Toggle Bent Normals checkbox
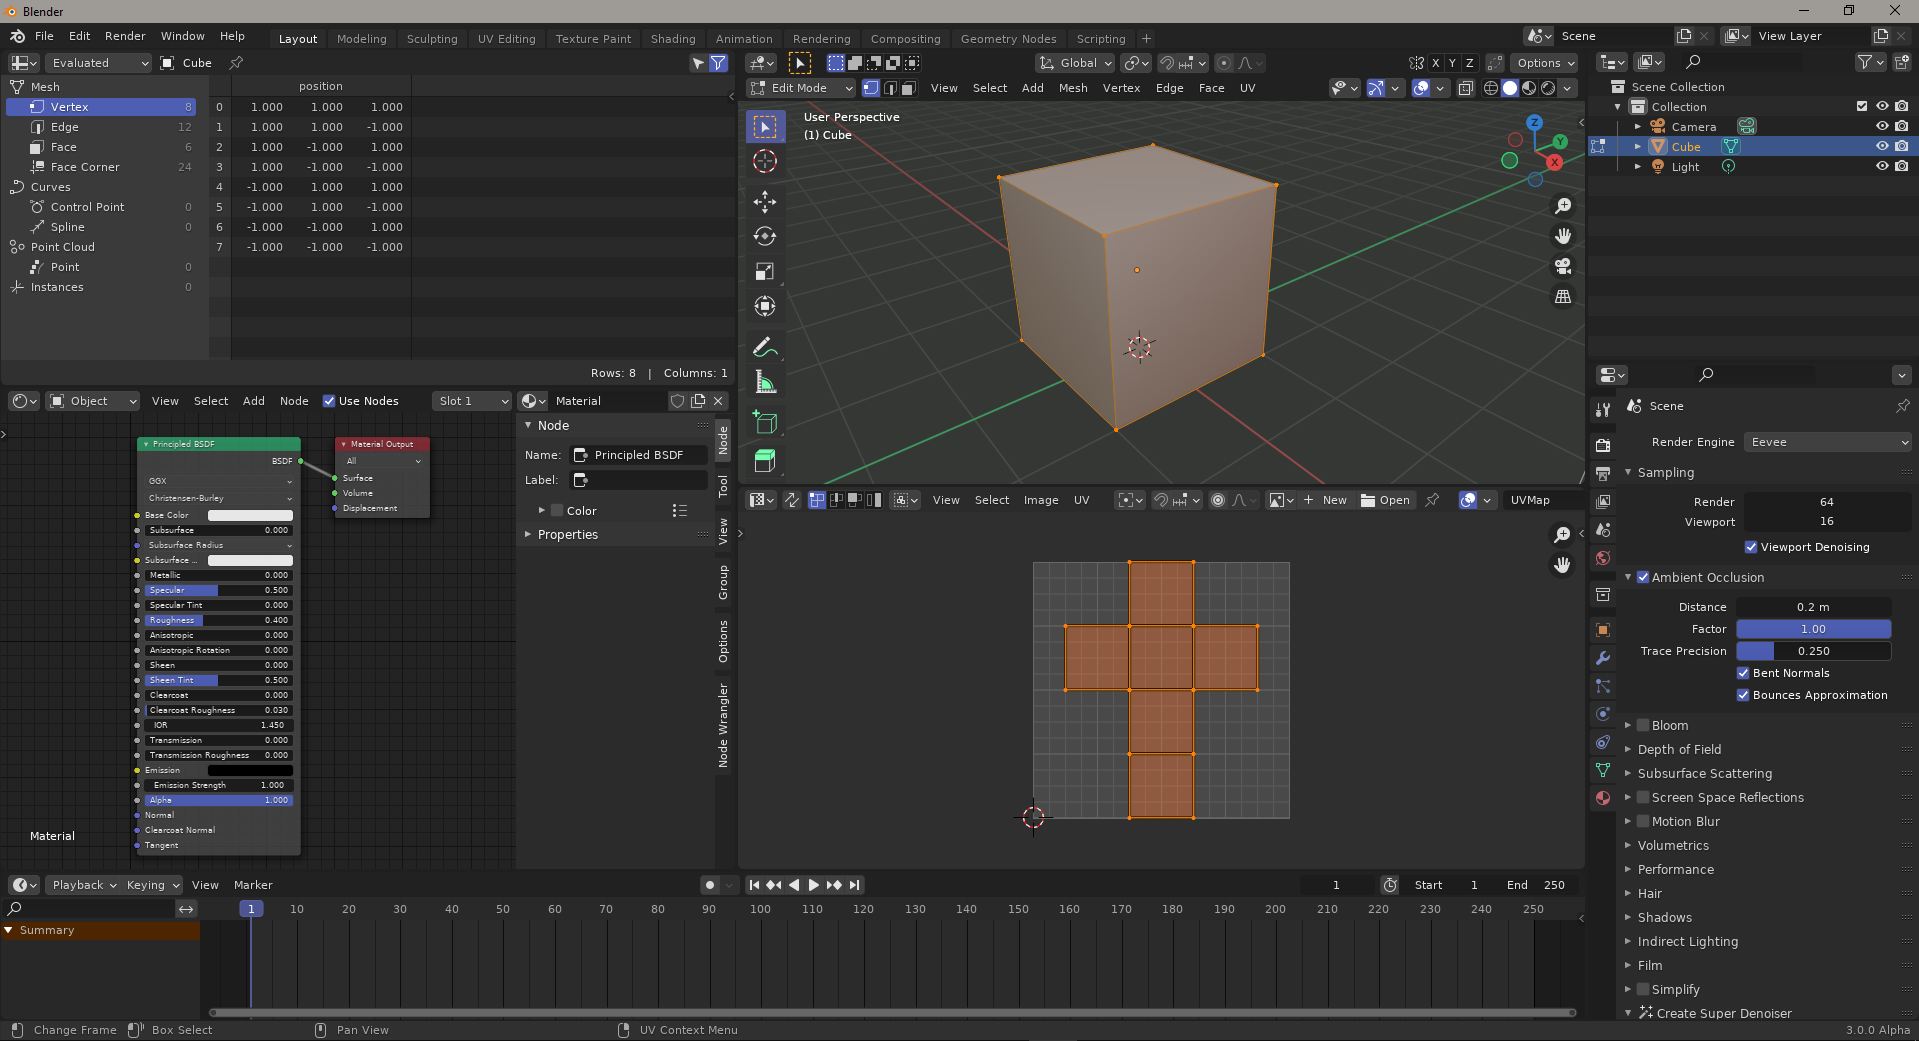Viewport: 1919px width, 1041px height. coord(1743,673)
